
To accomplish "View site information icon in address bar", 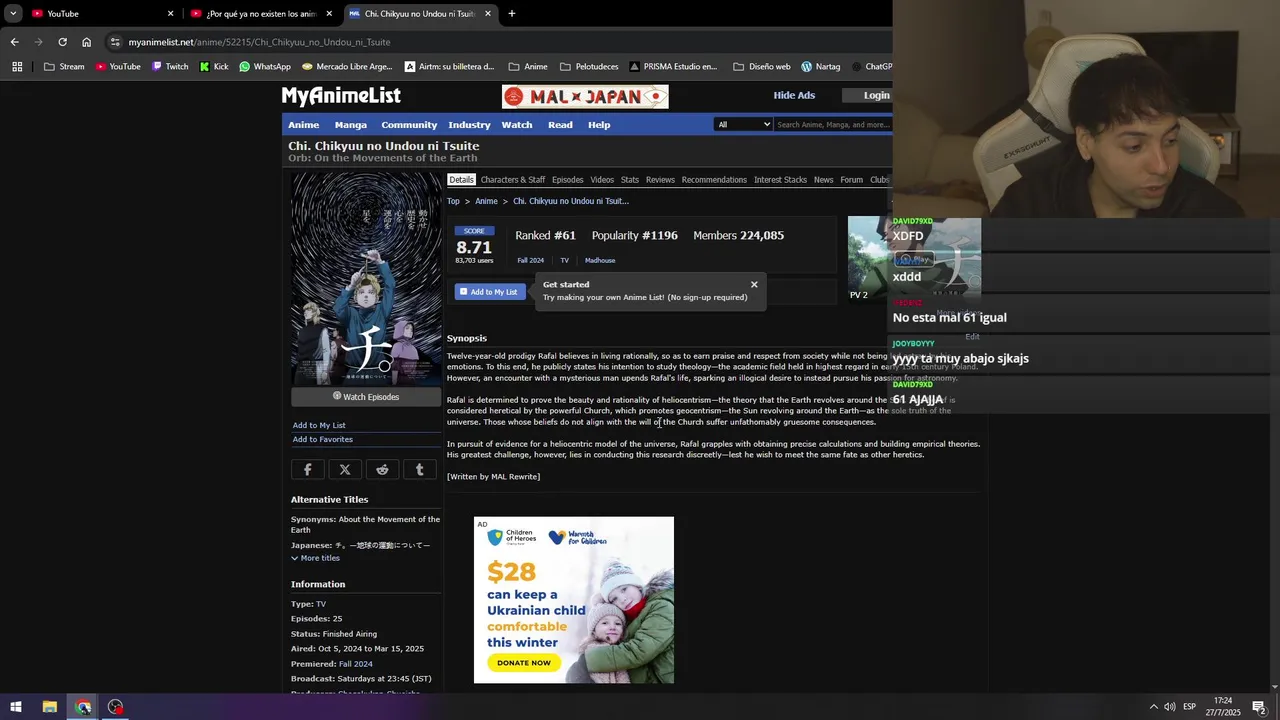I will pos(115,42).
